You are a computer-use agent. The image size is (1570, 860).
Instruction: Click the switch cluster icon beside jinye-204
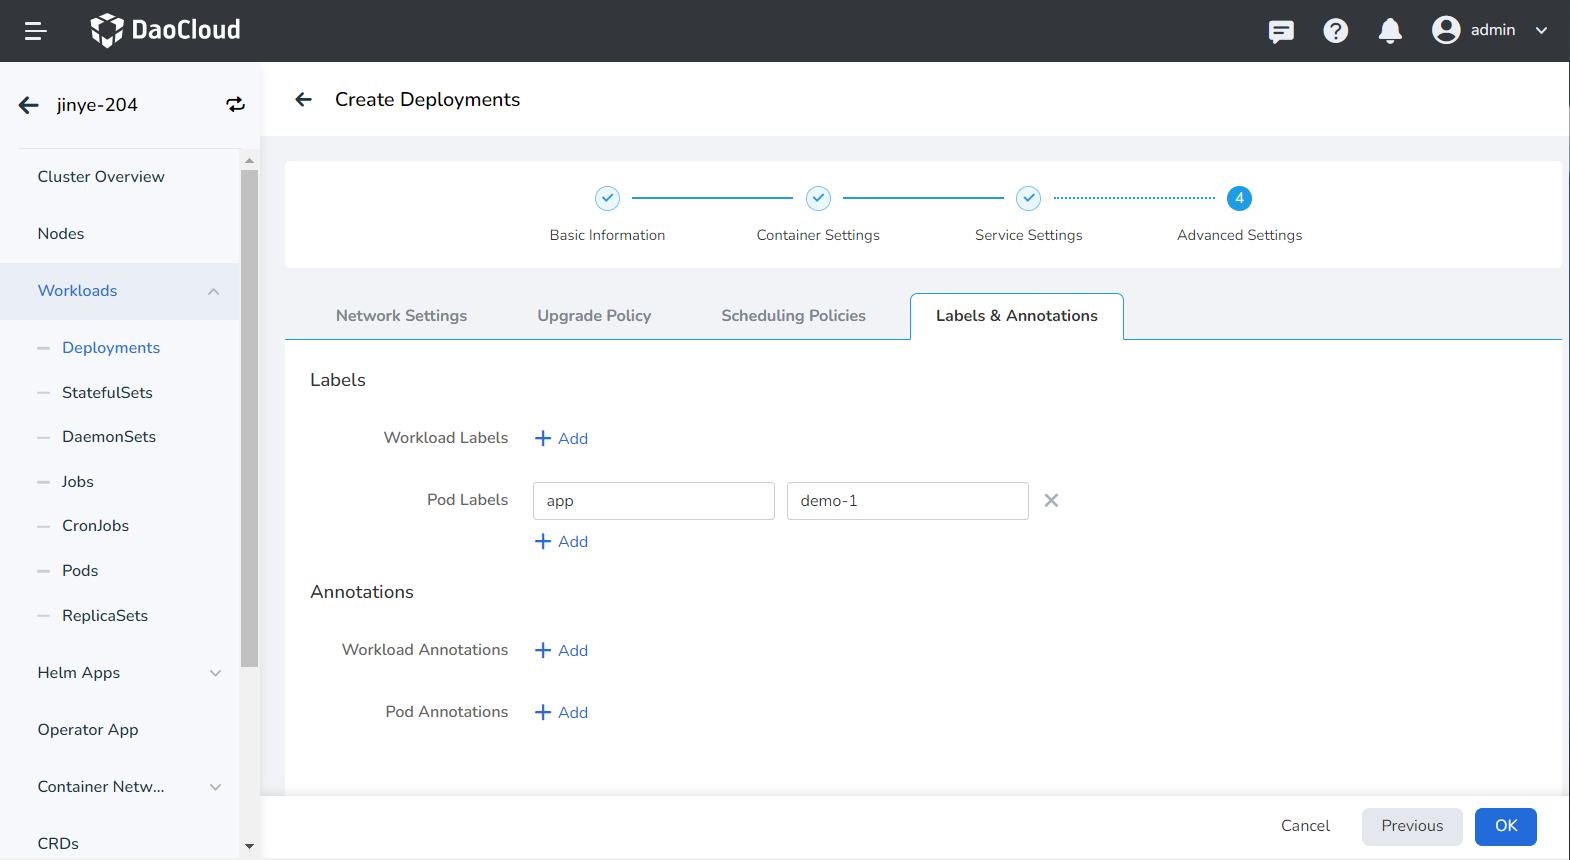[x=235, y=105]
